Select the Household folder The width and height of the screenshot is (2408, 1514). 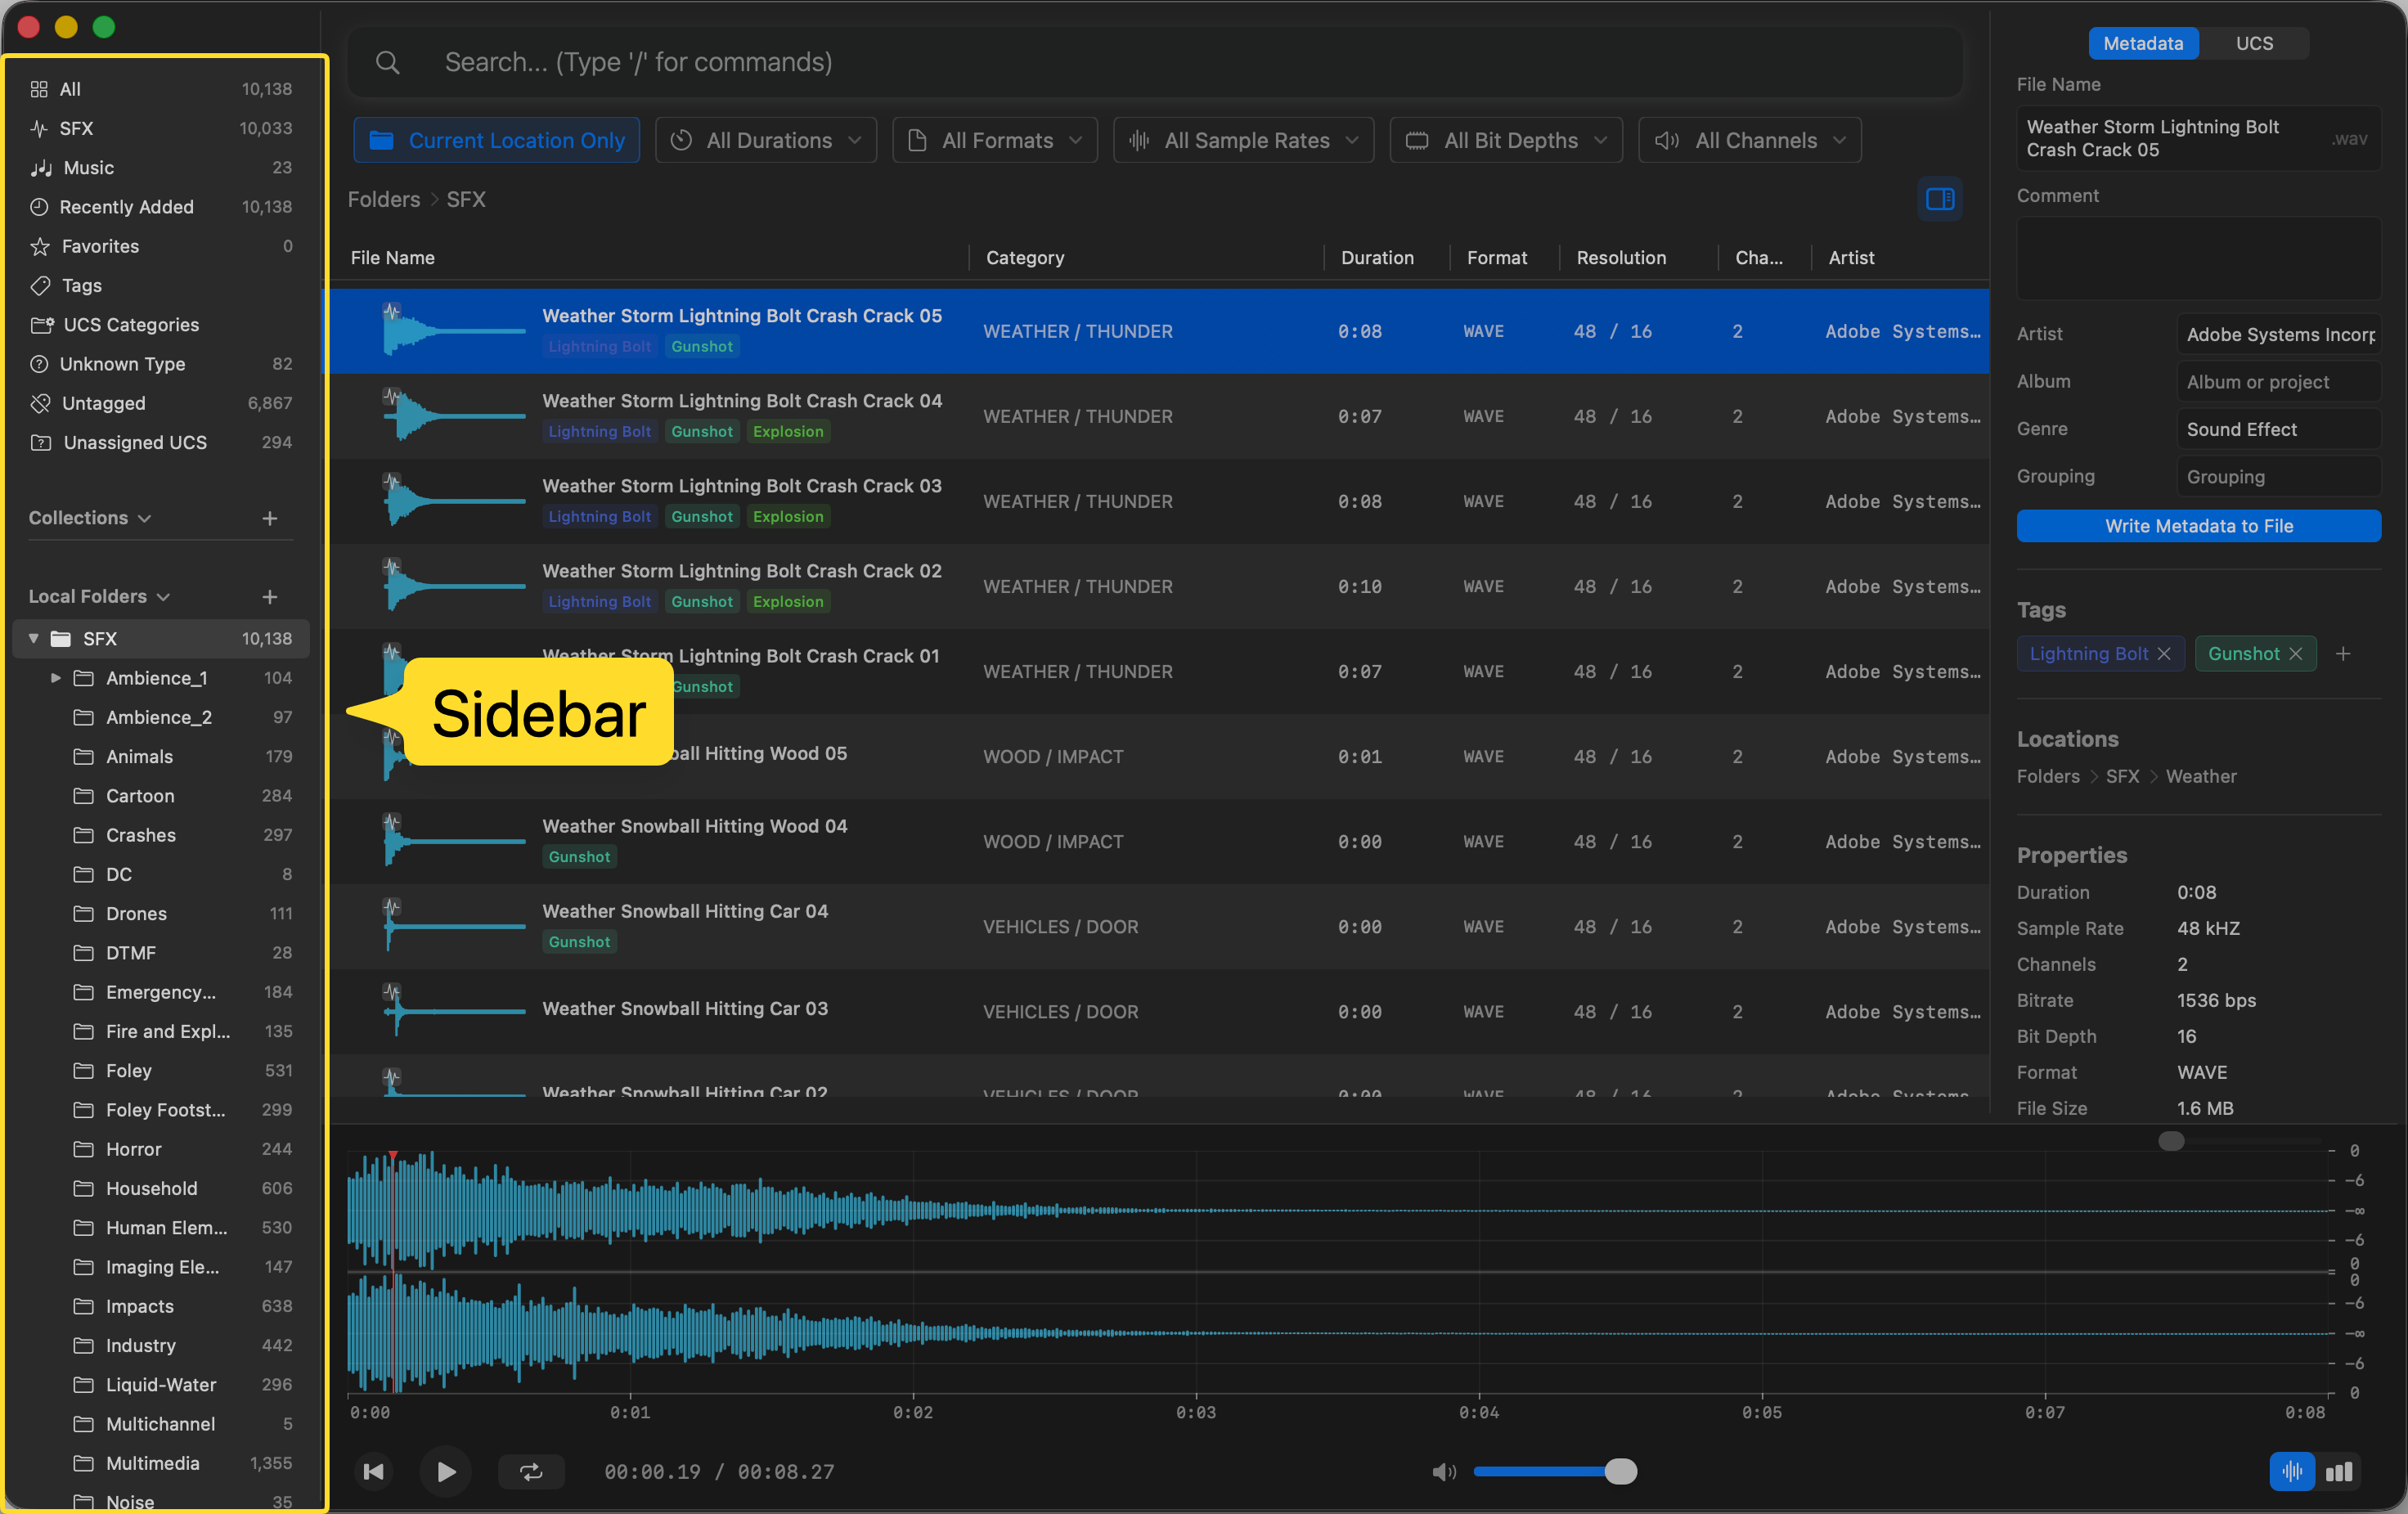(x=160, y=1188)
